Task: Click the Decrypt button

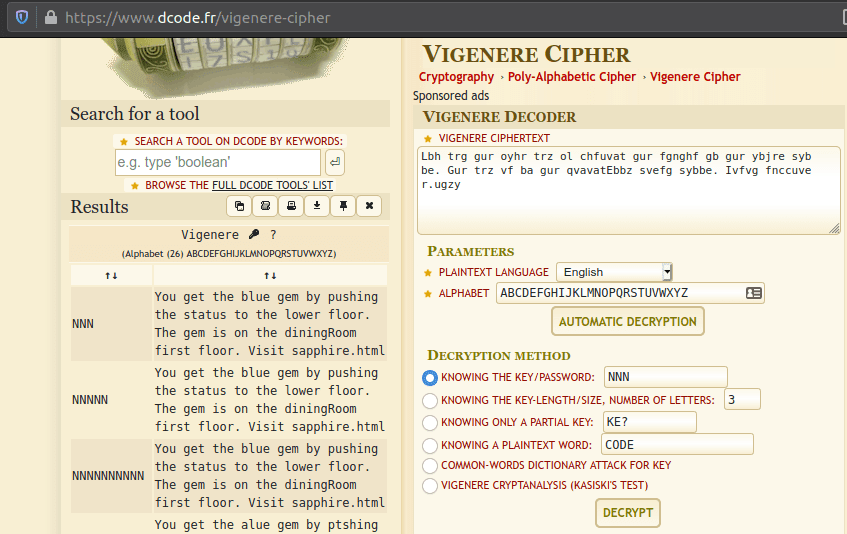Action: 628,512
